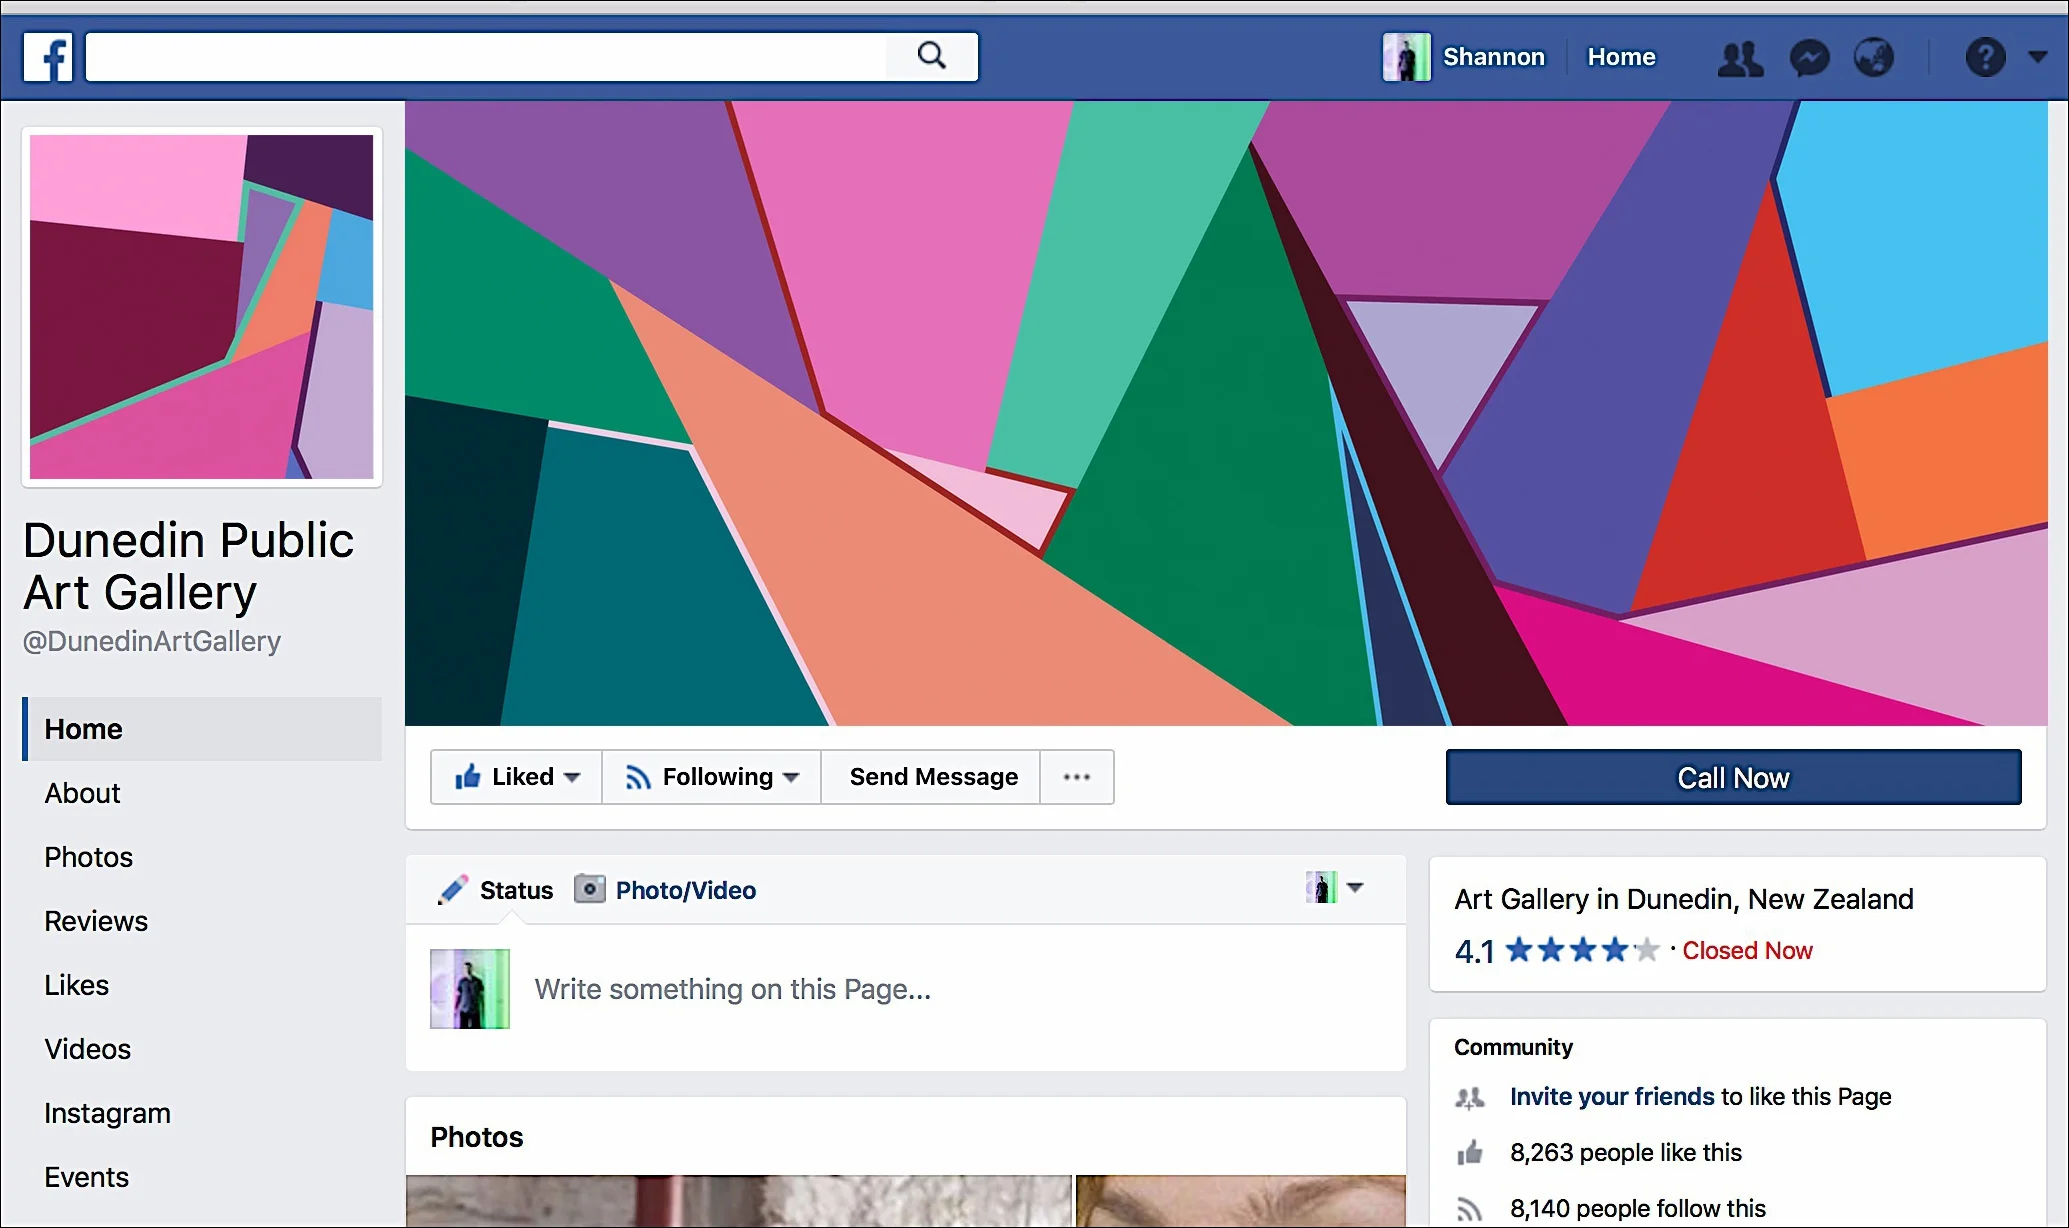2069x1228 pixels.
Task: Open the Instagram section
Action: pos(107,1113)
